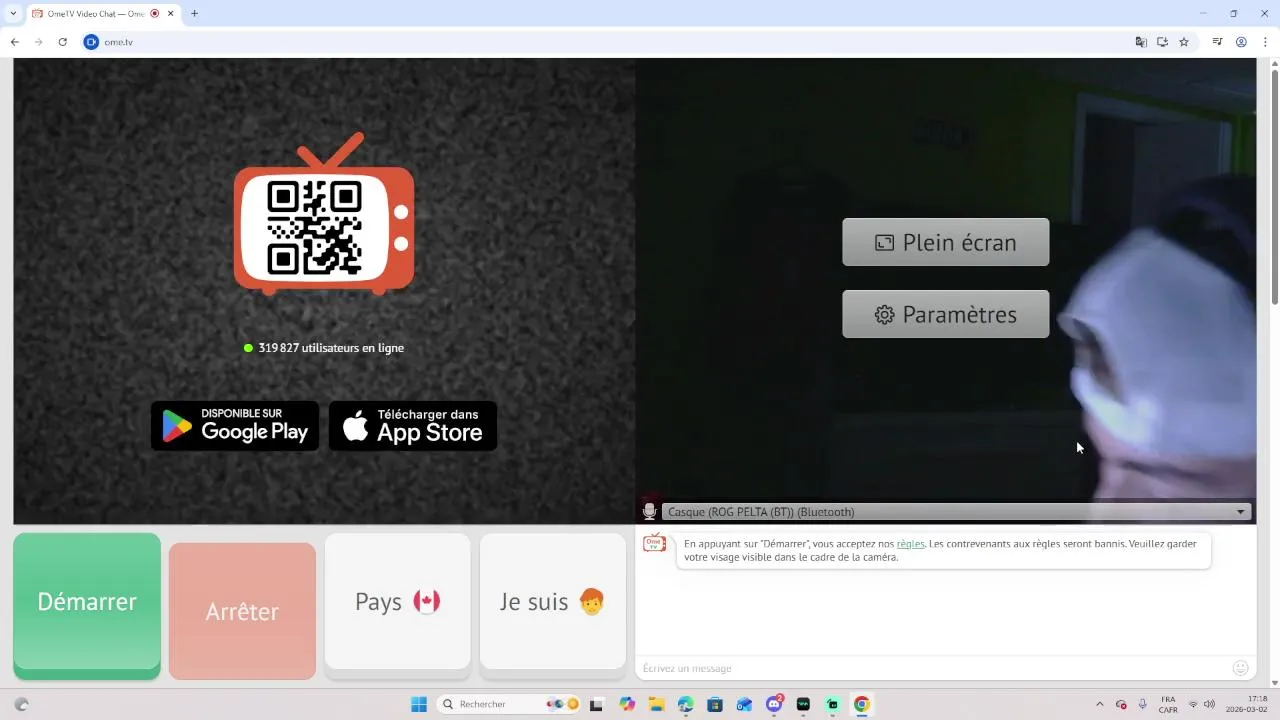The image size is (1280, 720).
Task: Click the translate page icon
Action: (x=1141, y=42)
